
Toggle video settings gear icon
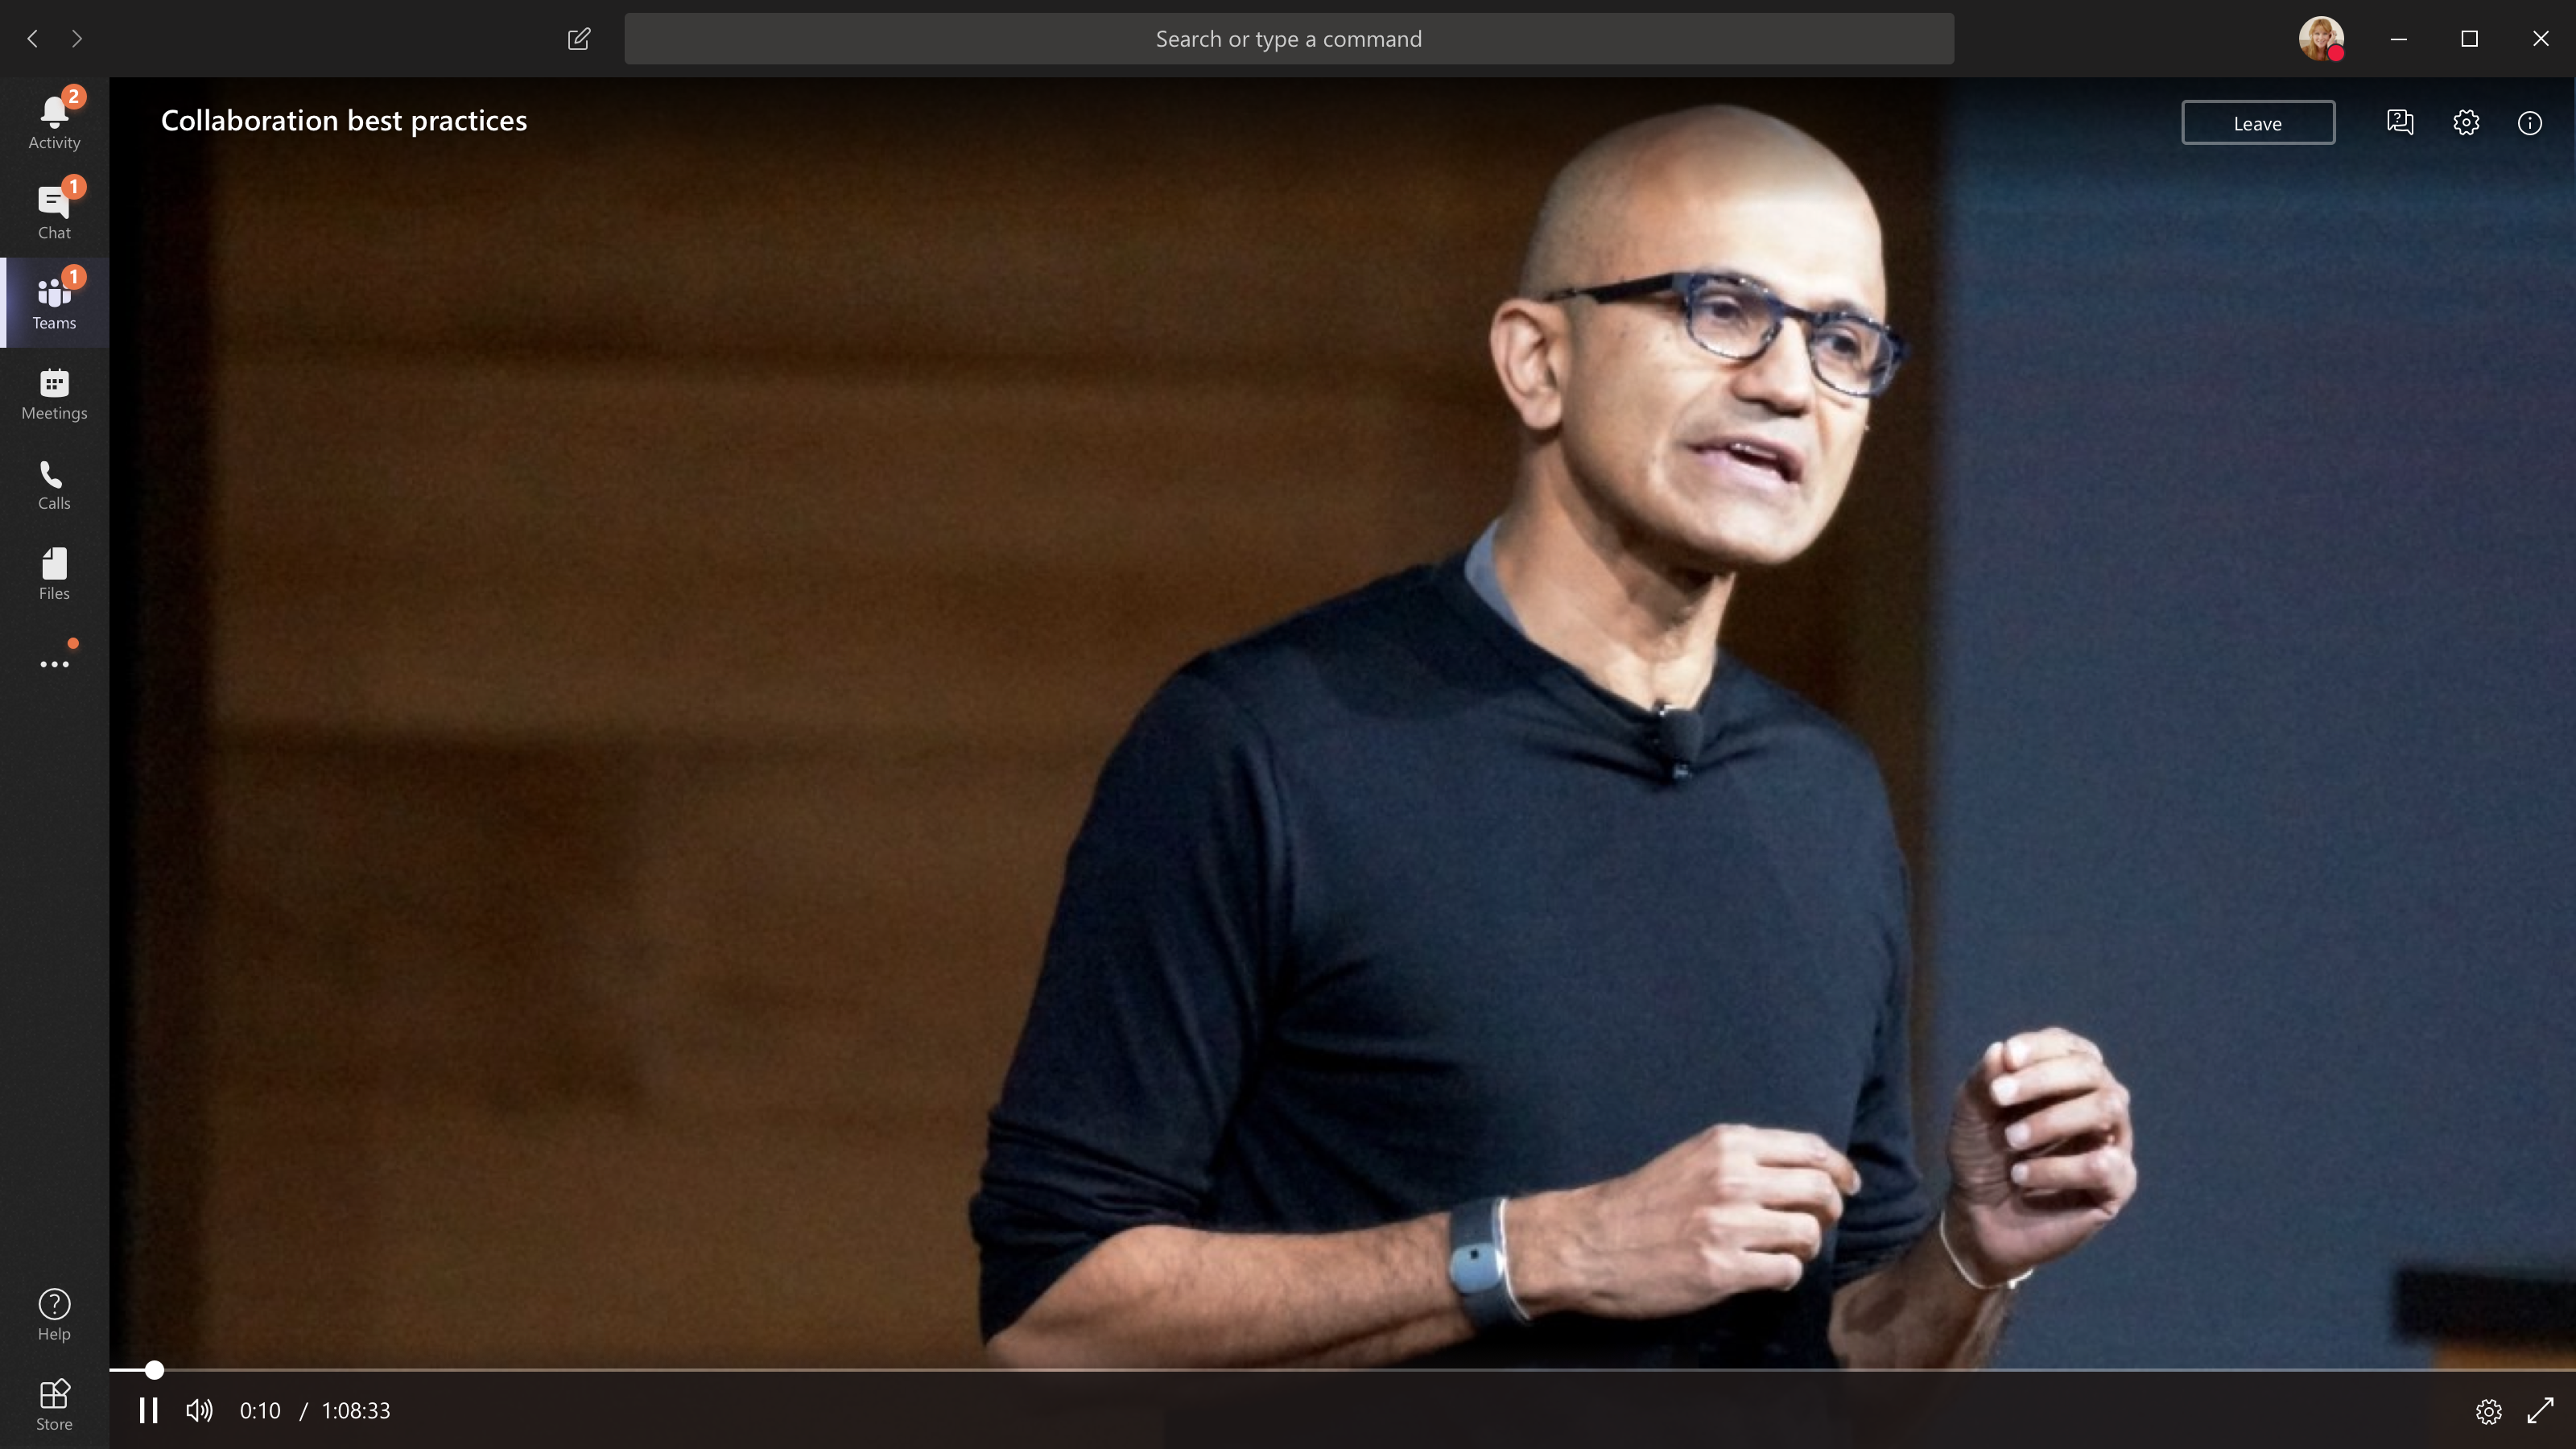click(x=2487, y=1410)
